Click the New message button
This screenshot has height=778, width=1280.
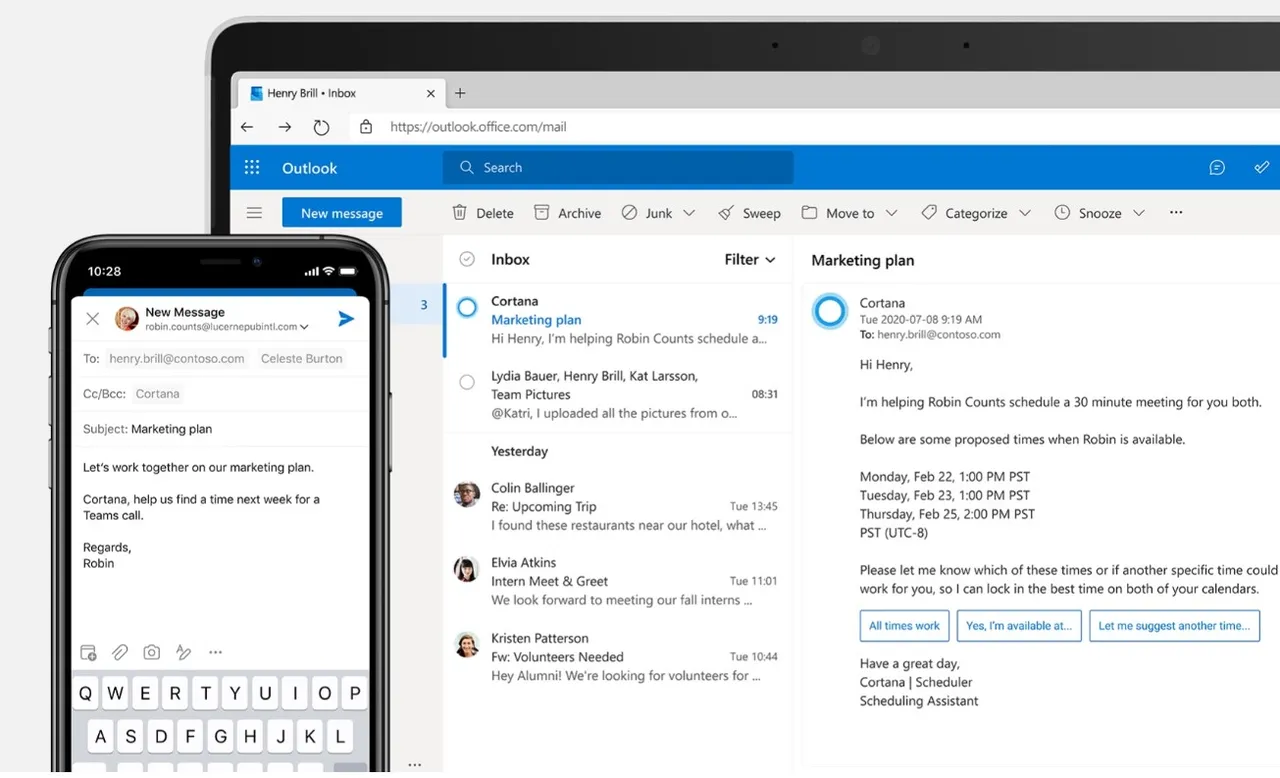pyautogui.click(x=342, y=213)
